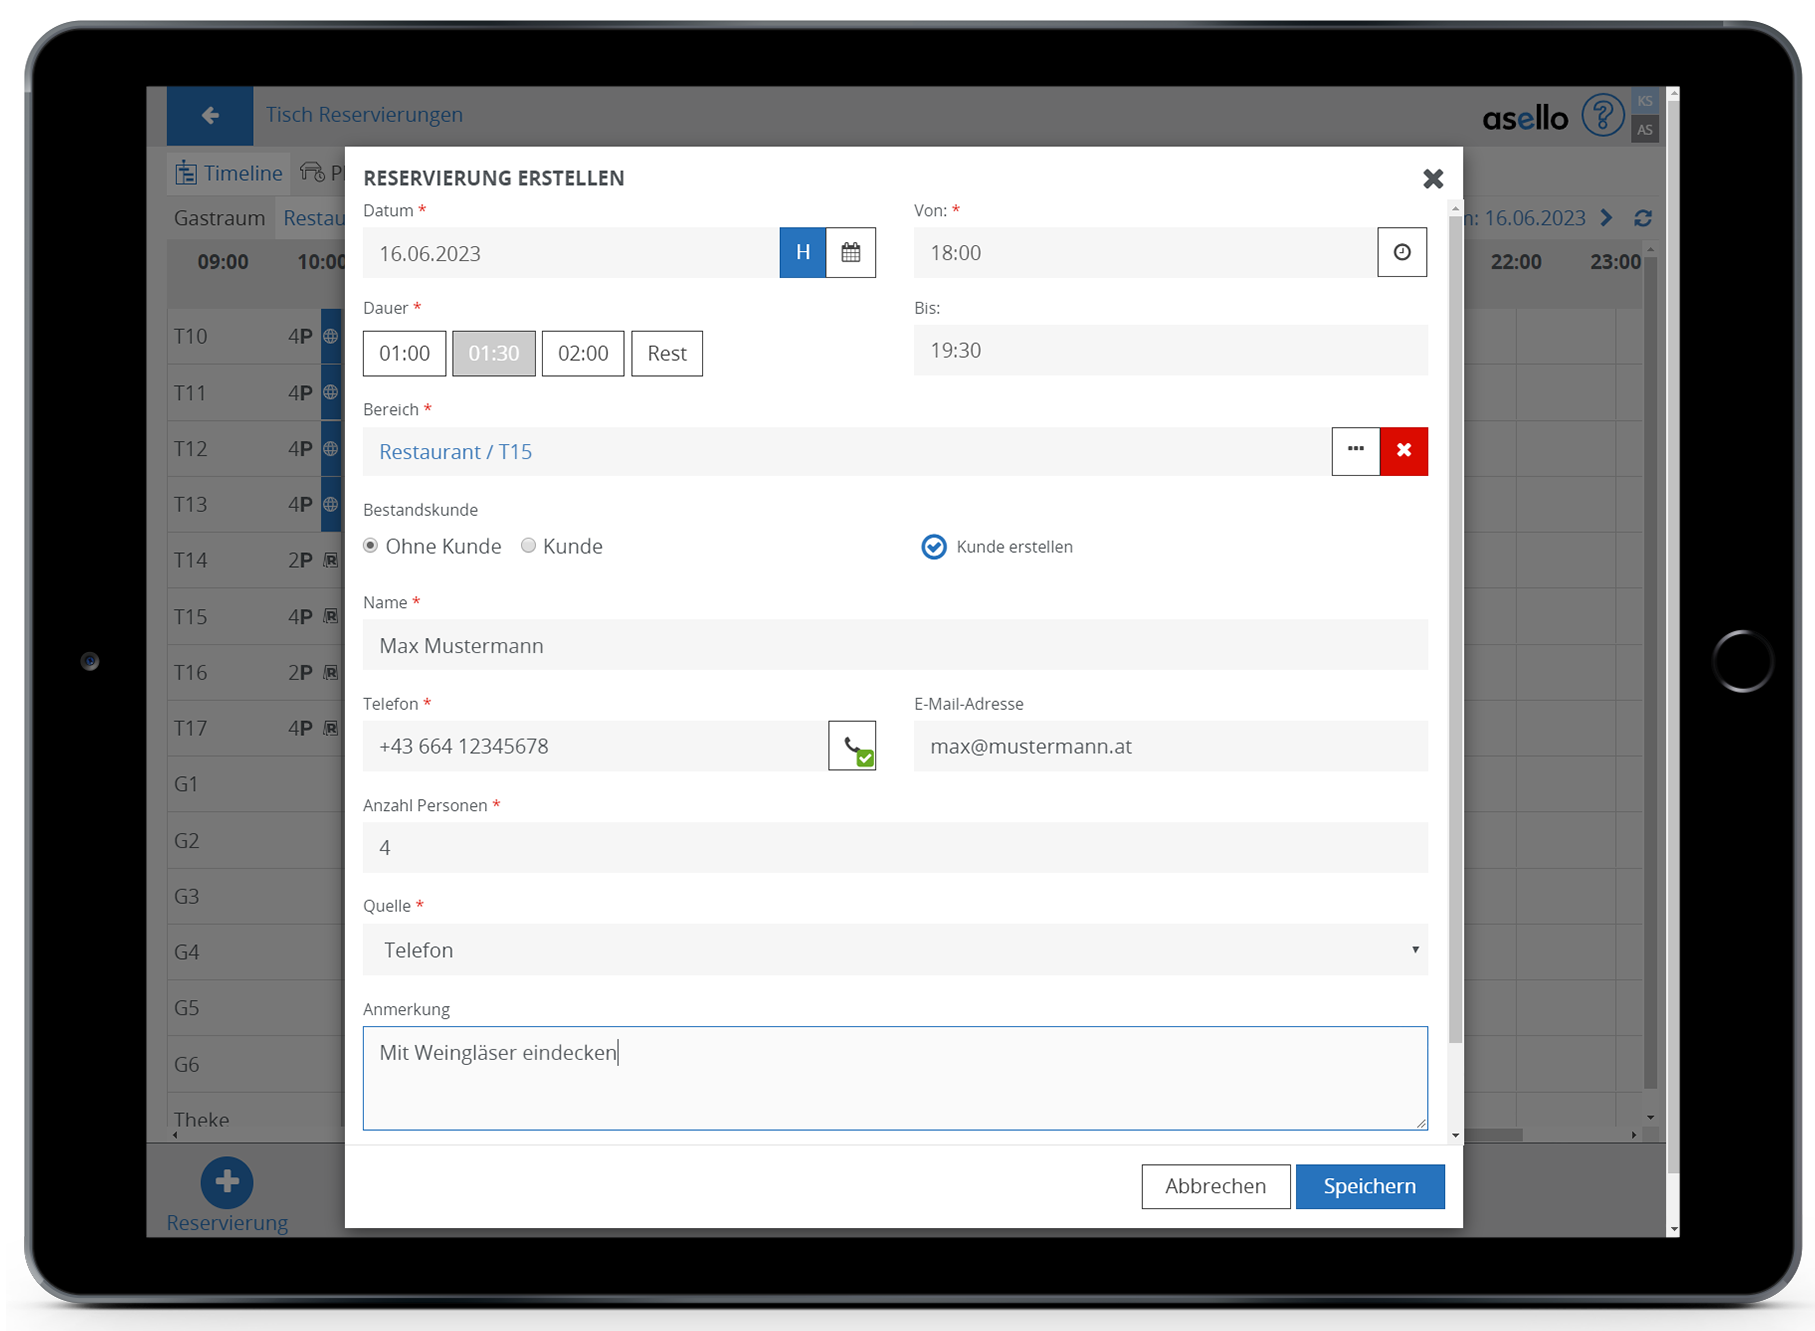Select the Kunde radio button

coord(528,546)
